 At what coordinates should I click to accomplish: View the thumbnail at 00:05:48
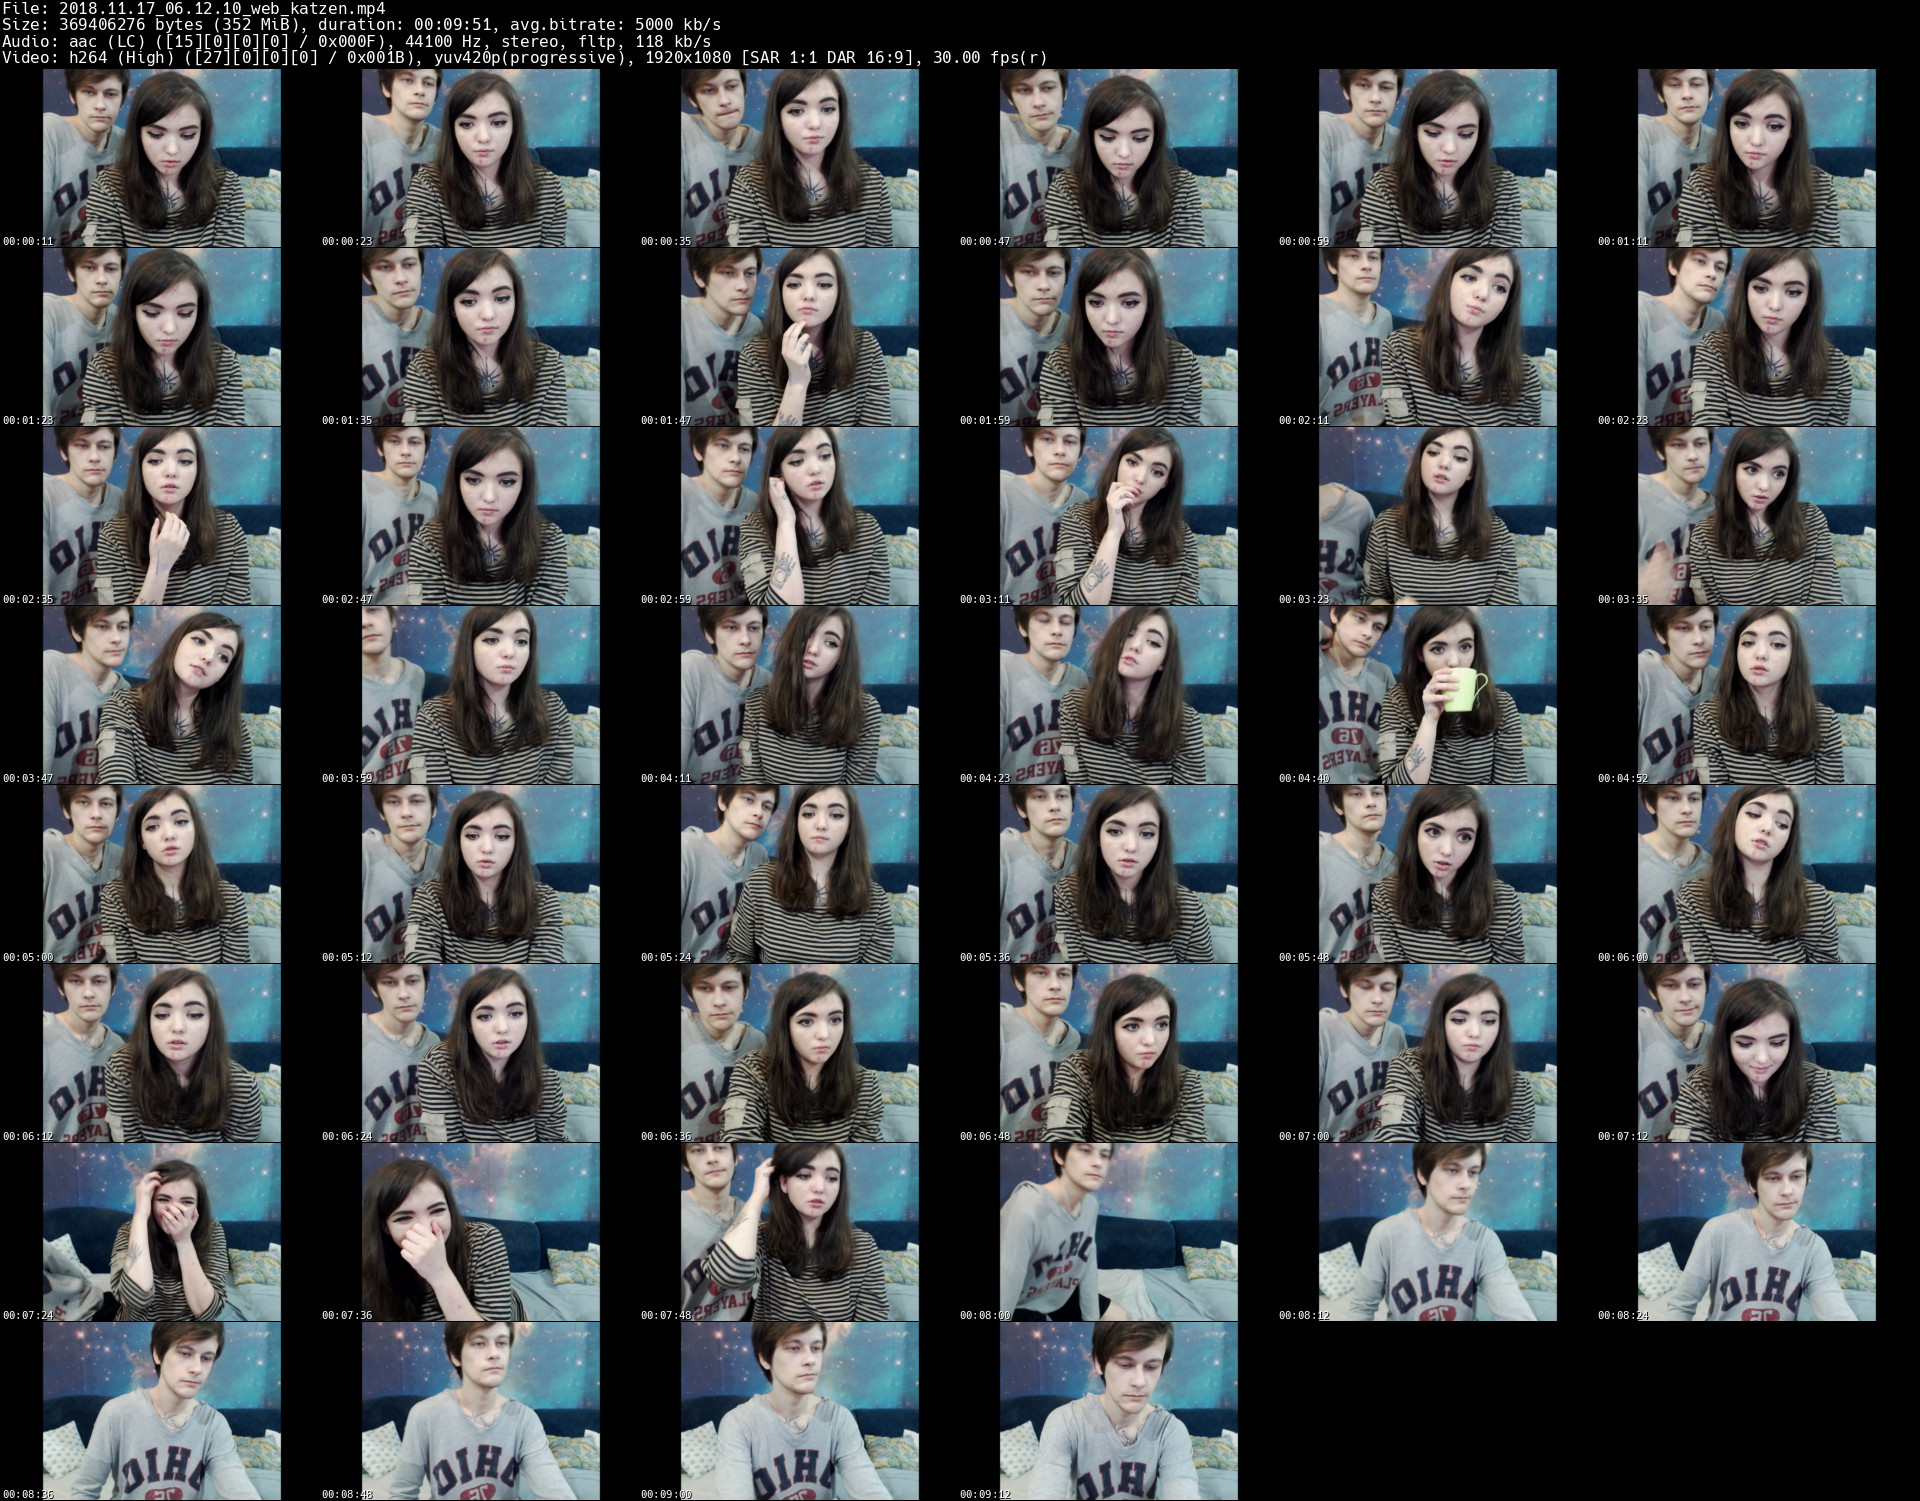pyautogui.click(x=1437, y=874)
